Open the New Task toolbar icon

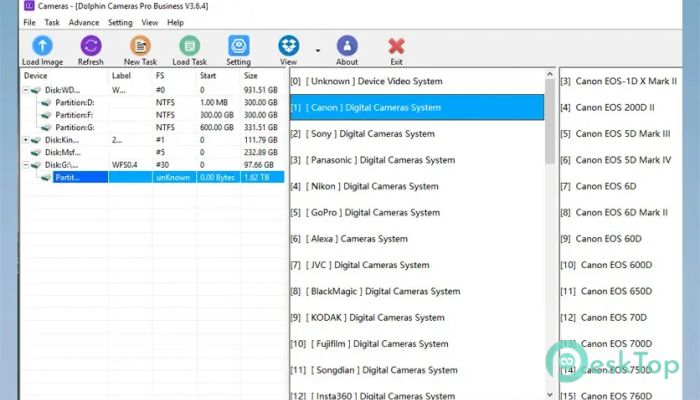coord(140,46)
